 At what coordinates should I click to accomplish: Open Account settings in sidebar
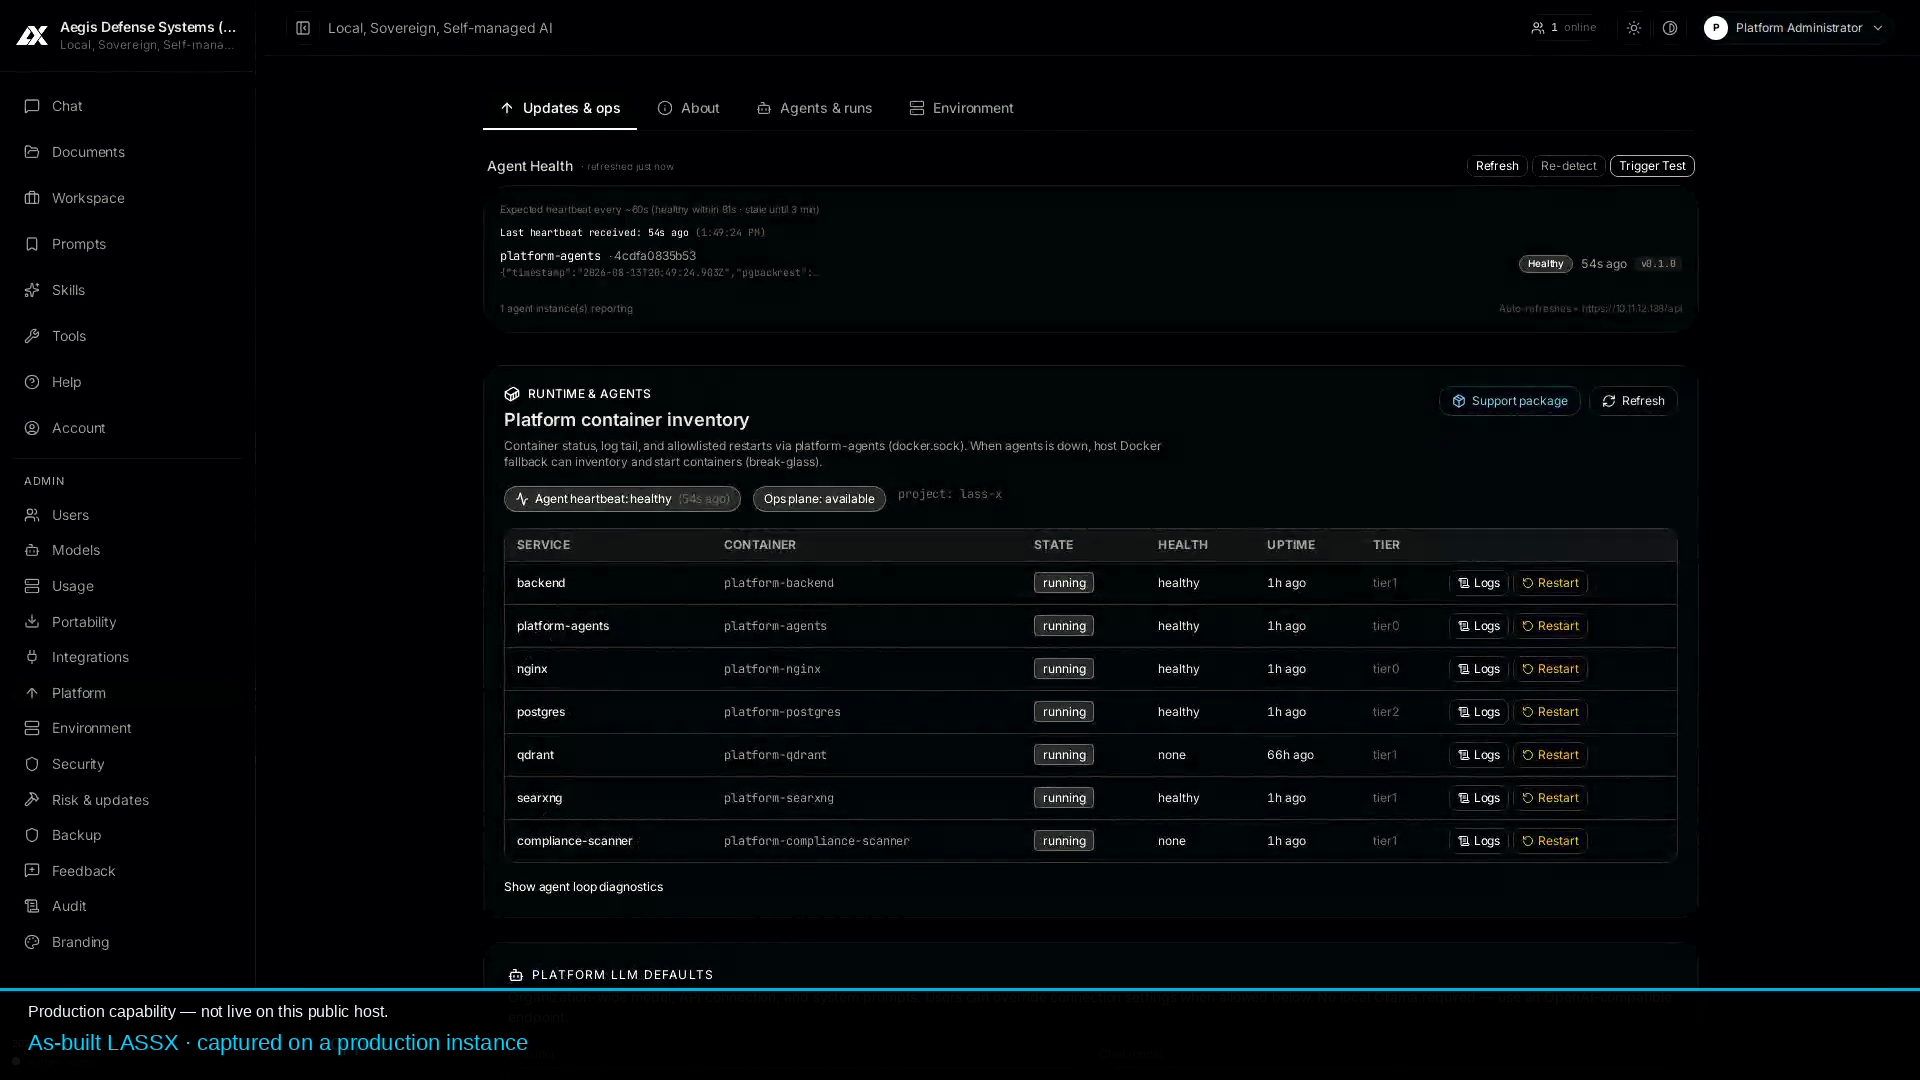(127, 428)
